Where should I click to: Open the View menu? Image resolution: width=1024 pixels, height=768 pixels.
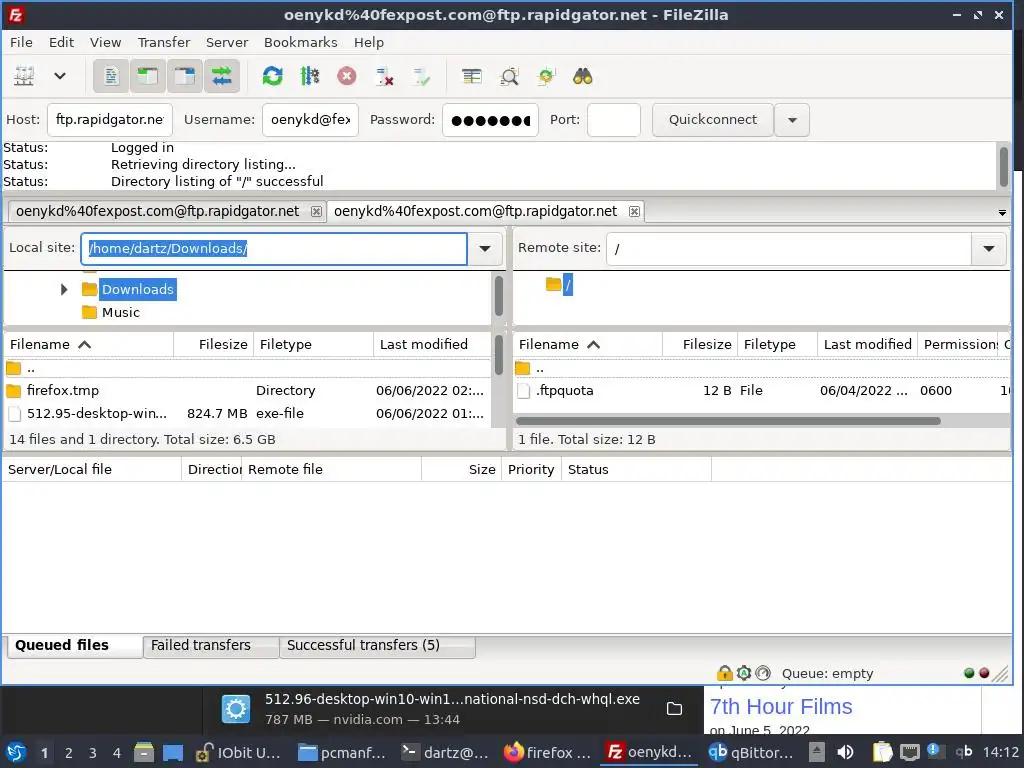click(105, 42)
